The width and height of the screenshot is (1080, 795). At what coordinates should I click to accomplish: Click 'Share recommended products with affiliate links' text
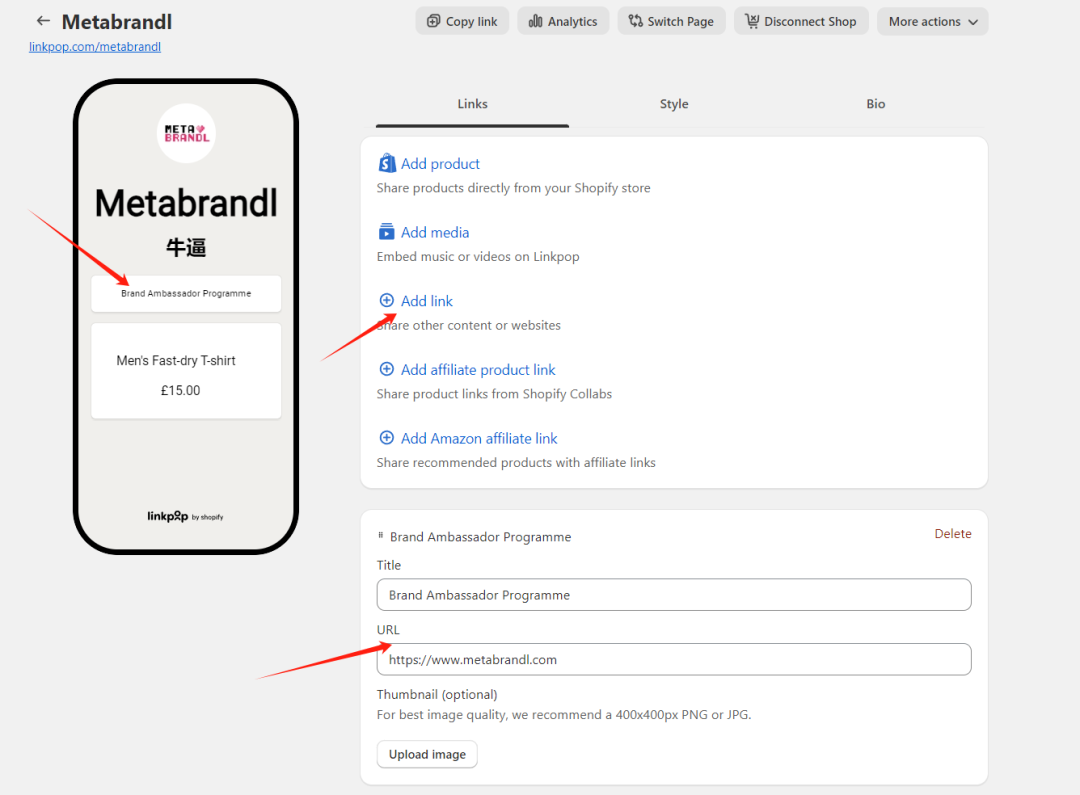pos(516,463)
